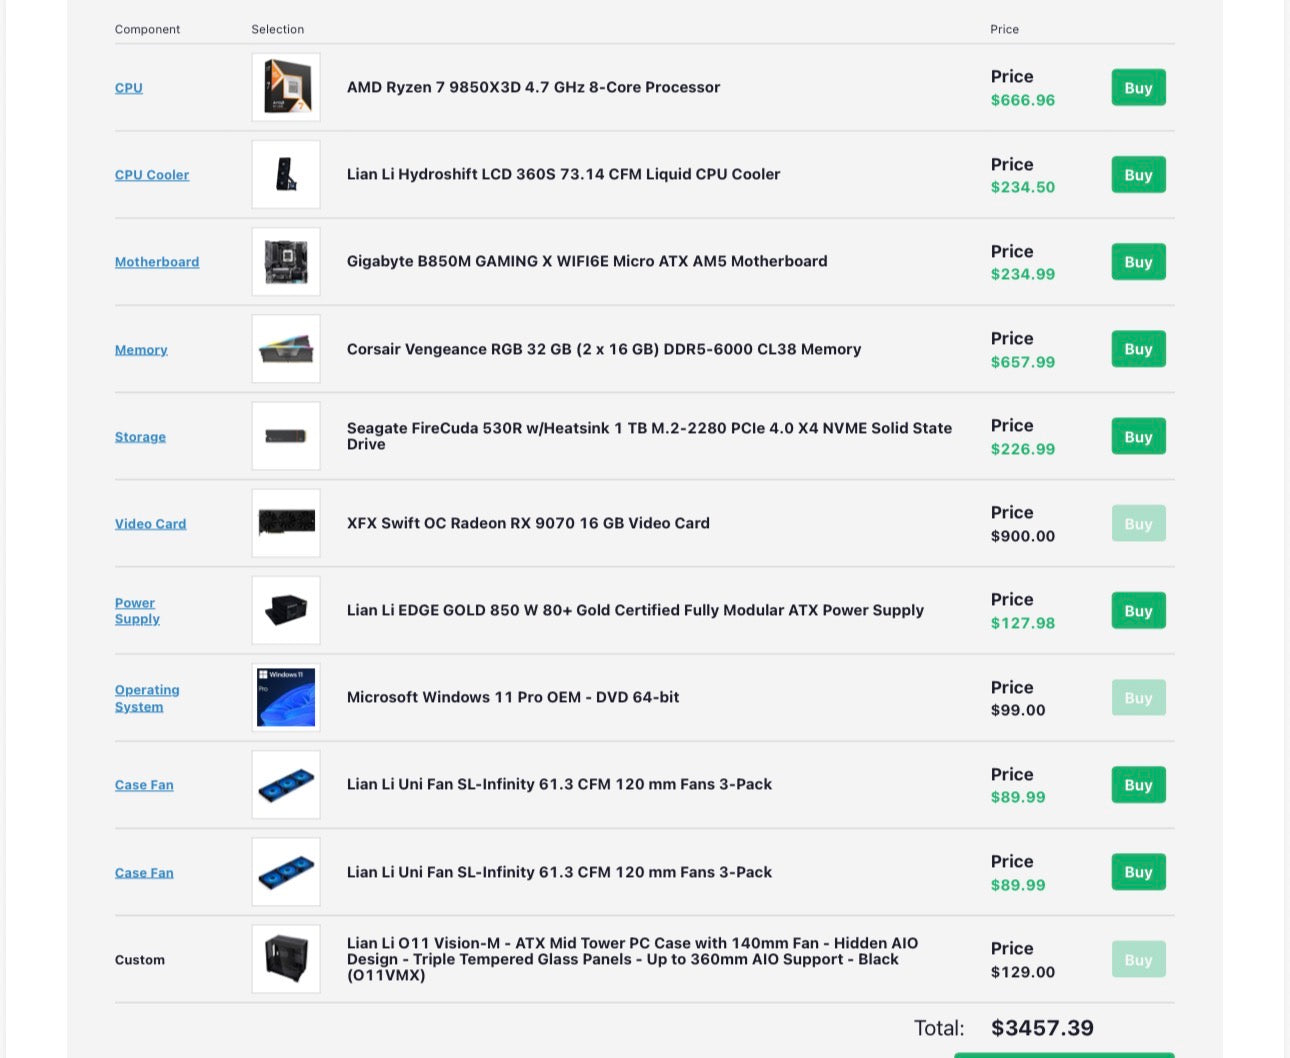Click the faded Buy button for Windows 11 Pro
1290x1058 pixels.
pyautogui.click(x=1138, y=698)
